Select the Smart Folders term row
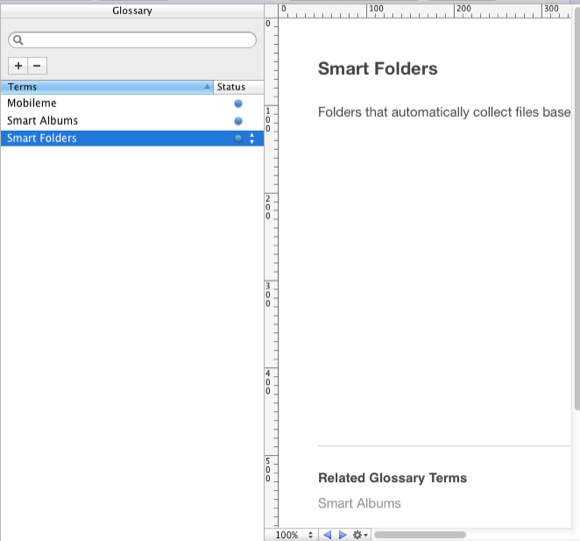 point(132,138)
